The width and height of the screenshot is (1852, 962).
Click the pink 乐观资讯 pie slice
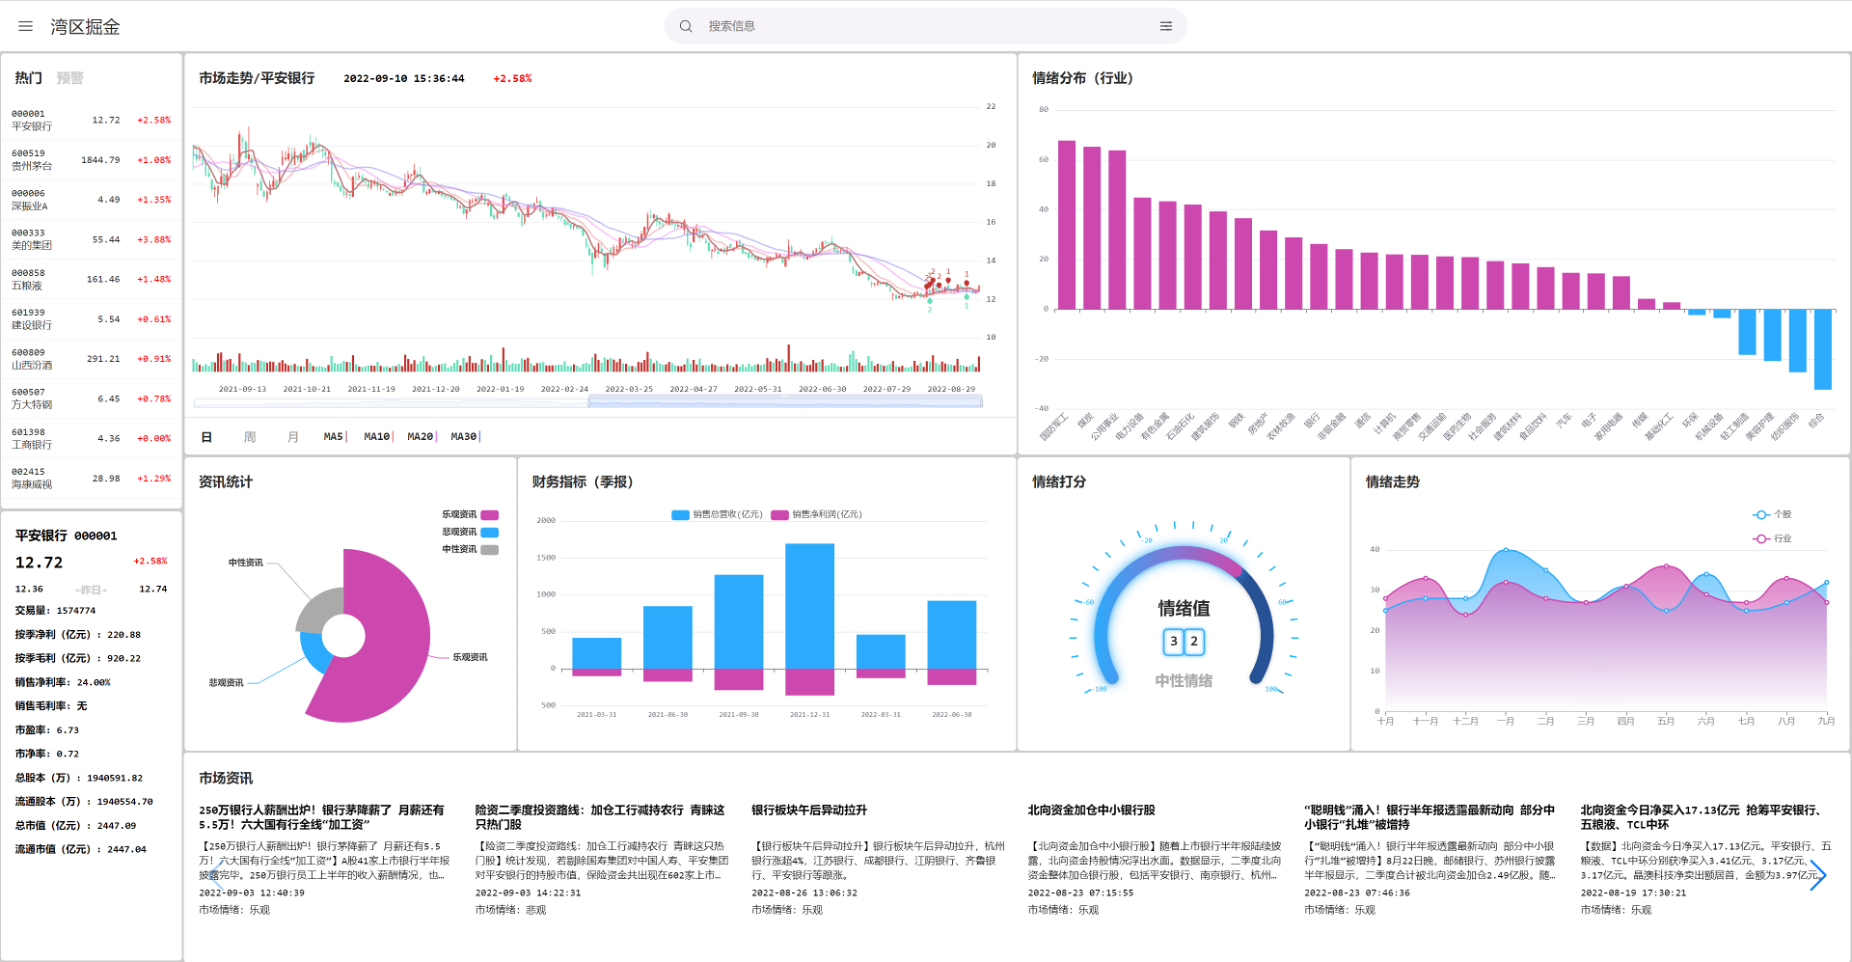coord(395,635)
